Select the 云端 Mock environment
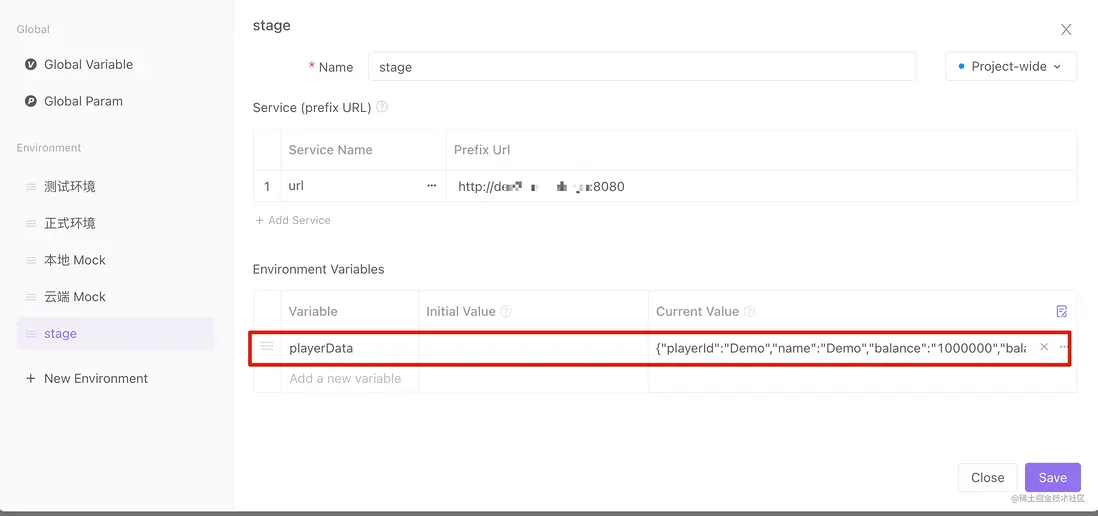 click(x=75, y=297)
